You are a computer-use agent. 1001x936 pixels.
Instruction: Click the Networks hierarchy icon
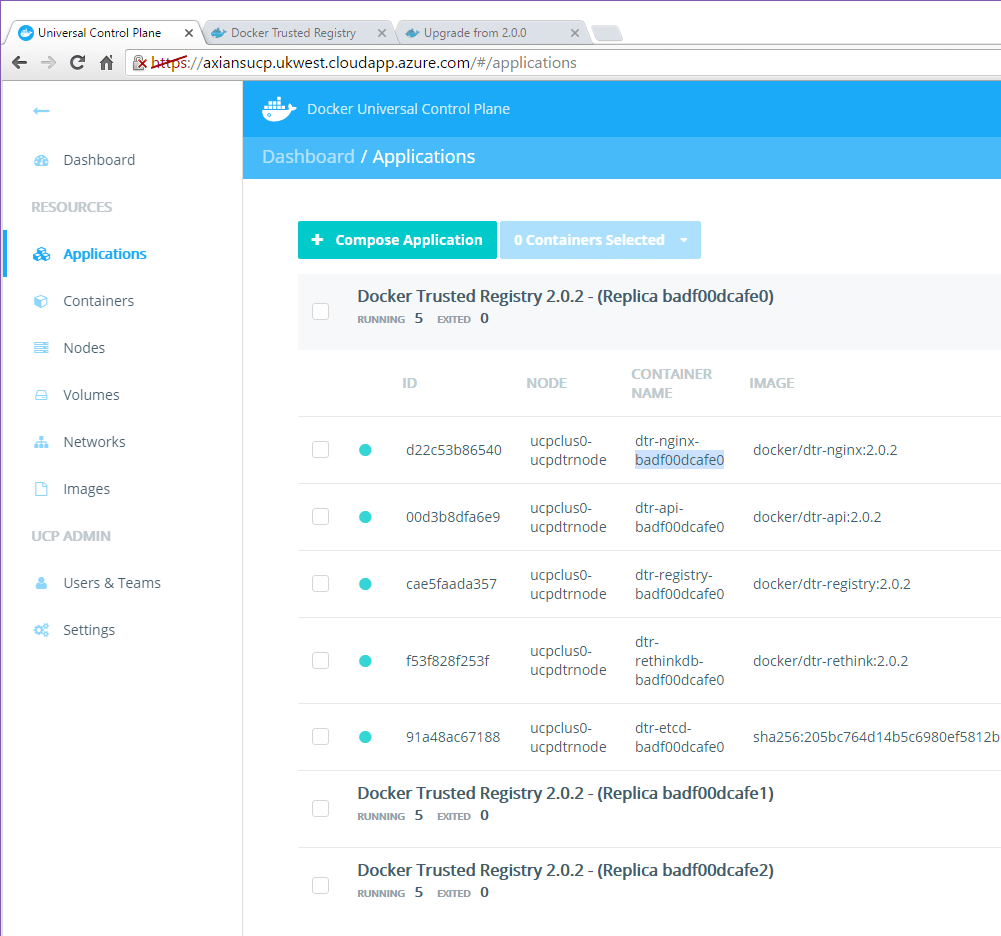(x=41, y=442)
